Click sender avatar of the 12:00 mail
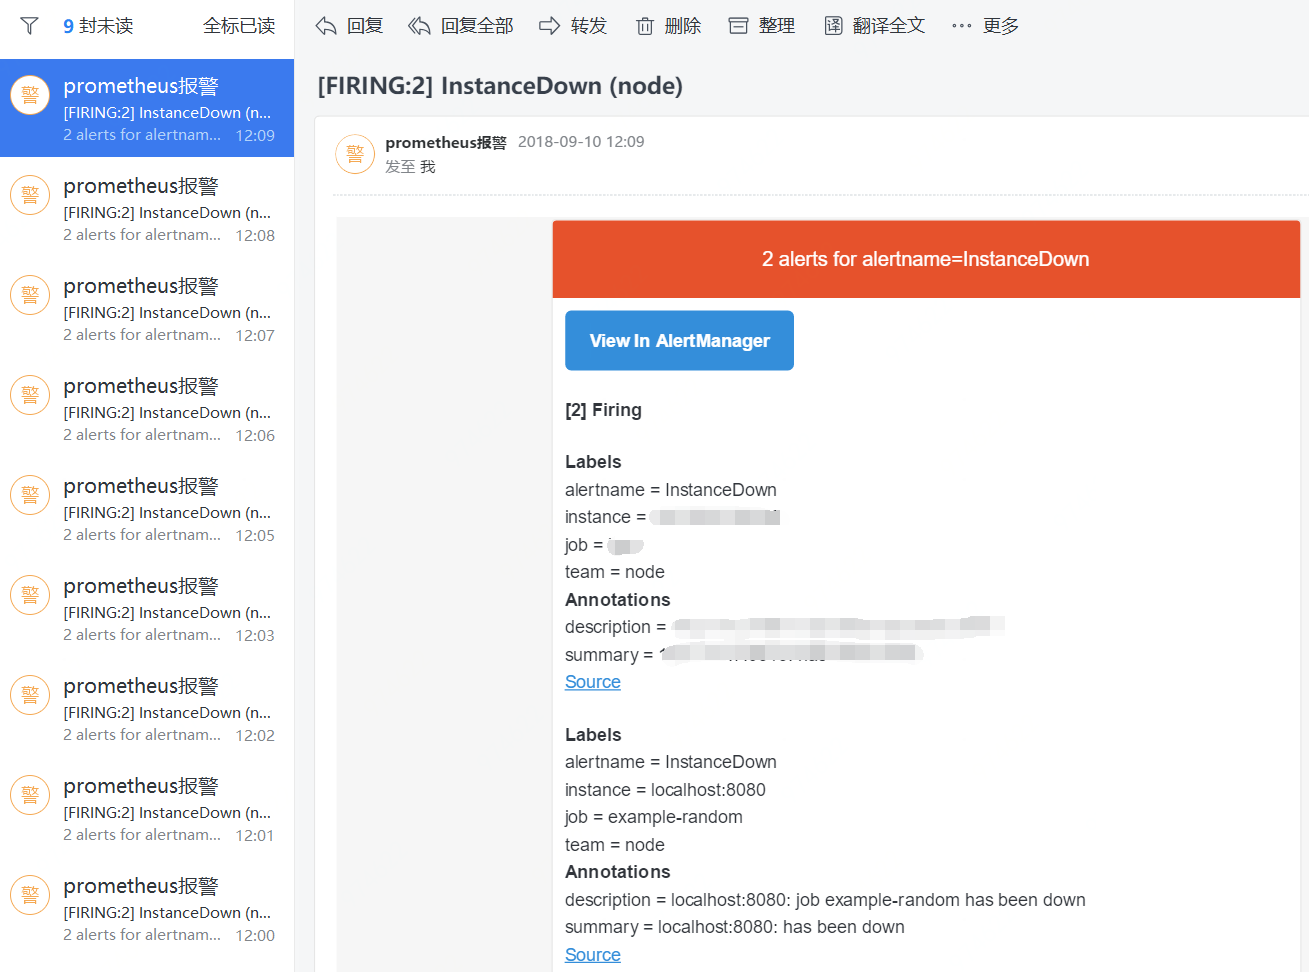The width and height of the screenshot is (1309, 972). click(30, 895)
